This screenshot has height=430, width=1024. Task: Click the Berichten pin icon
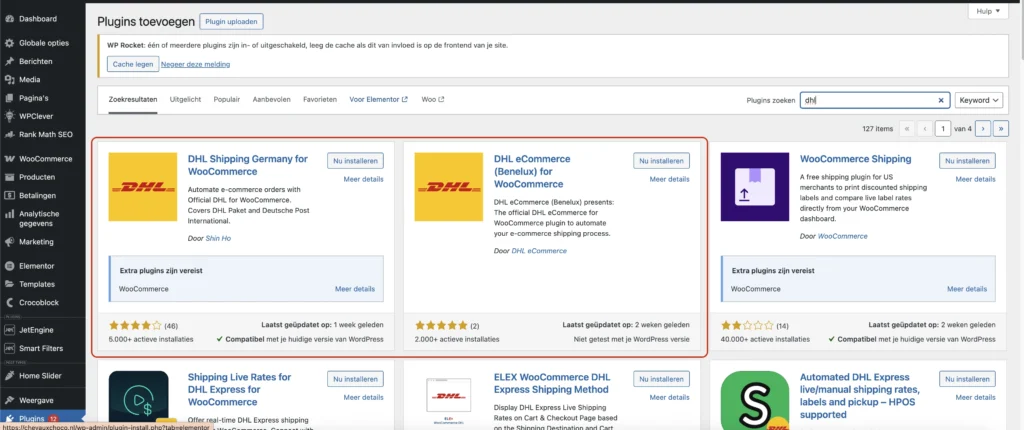(9, 61)
